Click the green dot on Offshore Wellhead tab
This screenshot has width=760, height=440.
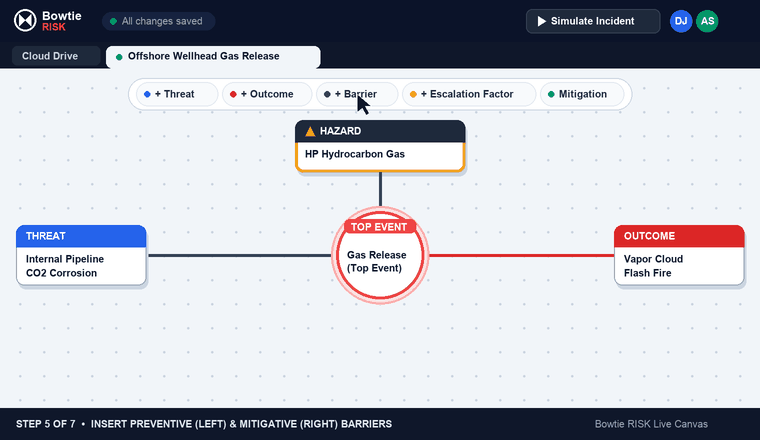(119, 57)
